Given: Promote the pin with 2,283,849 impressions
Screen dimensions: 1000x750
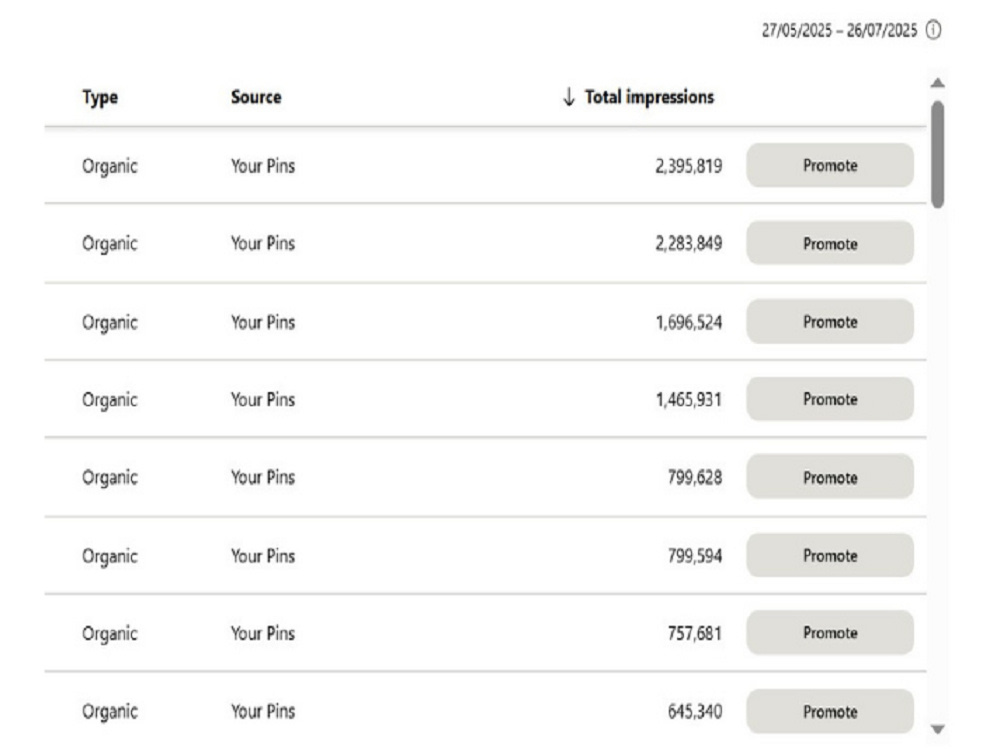Looking at the screenshot, I should point(830,243).
